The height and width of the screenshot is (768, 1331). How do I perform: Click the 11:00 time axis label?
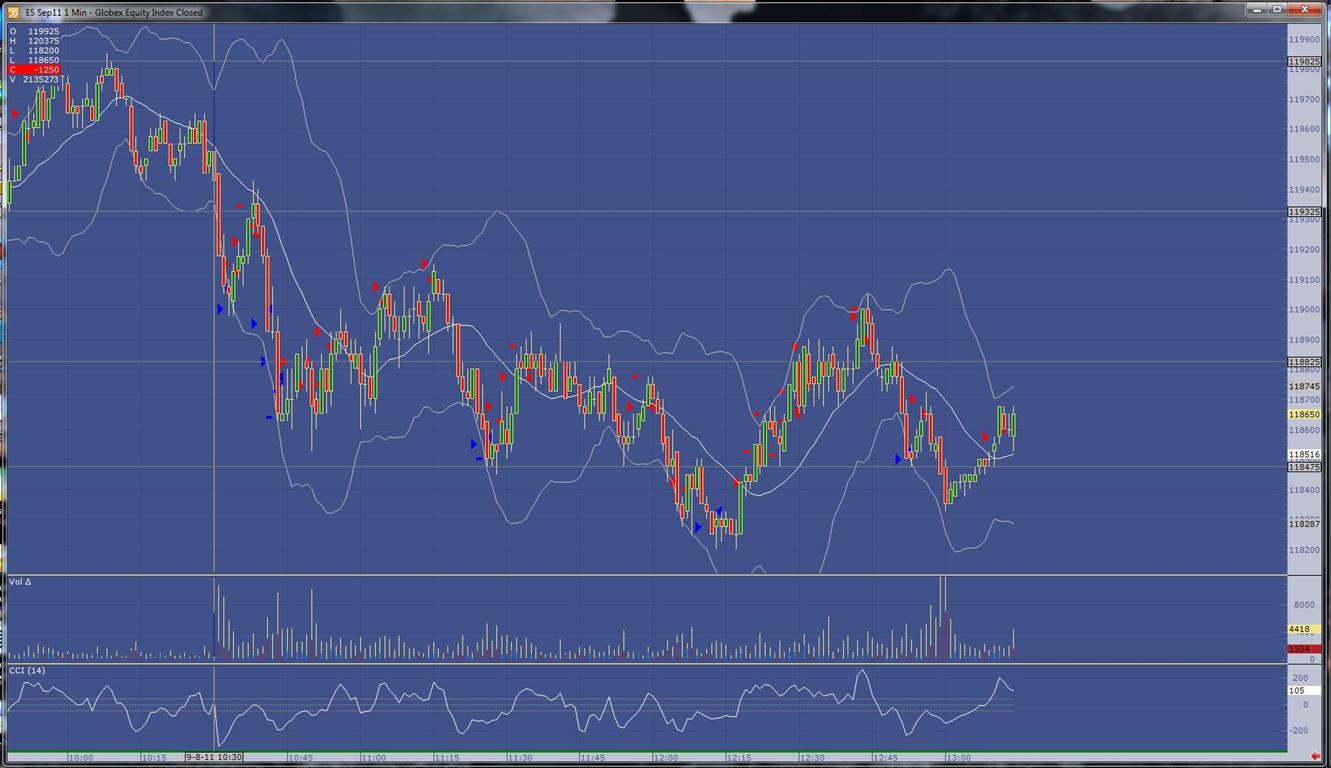click(x=373, y=758)
